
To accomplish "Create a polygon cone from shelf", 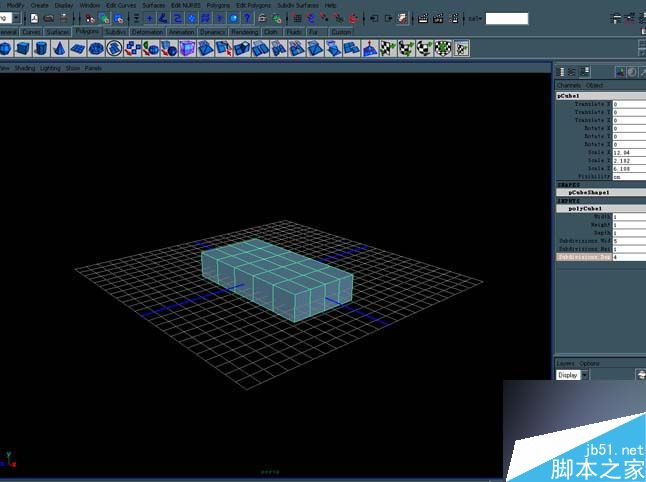I will [59, 49].
